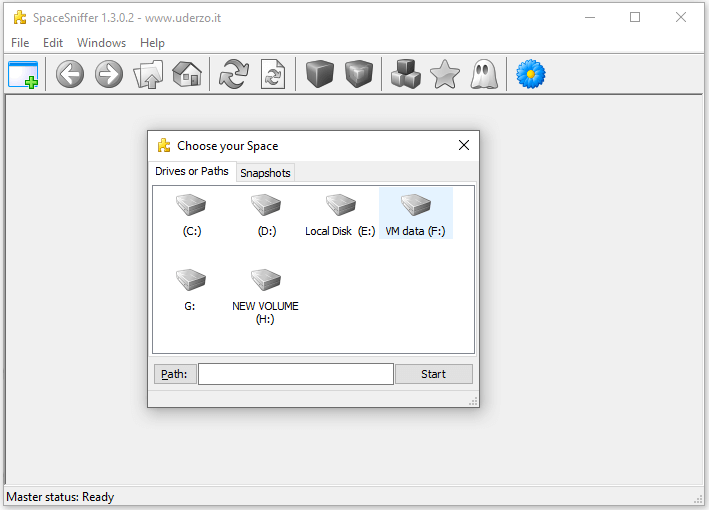
Task: Select the Local Disk (E:) drive
Action: [x=340, y=214]
